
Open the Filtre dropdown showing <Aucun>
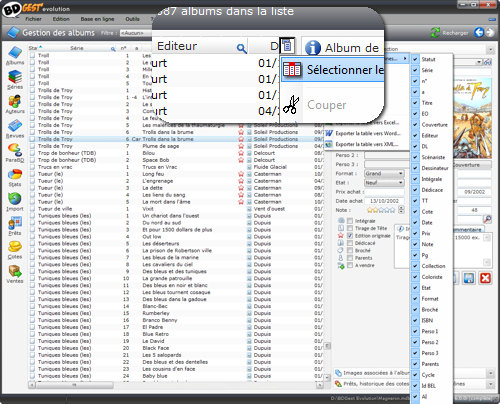(x=136, y=33)
